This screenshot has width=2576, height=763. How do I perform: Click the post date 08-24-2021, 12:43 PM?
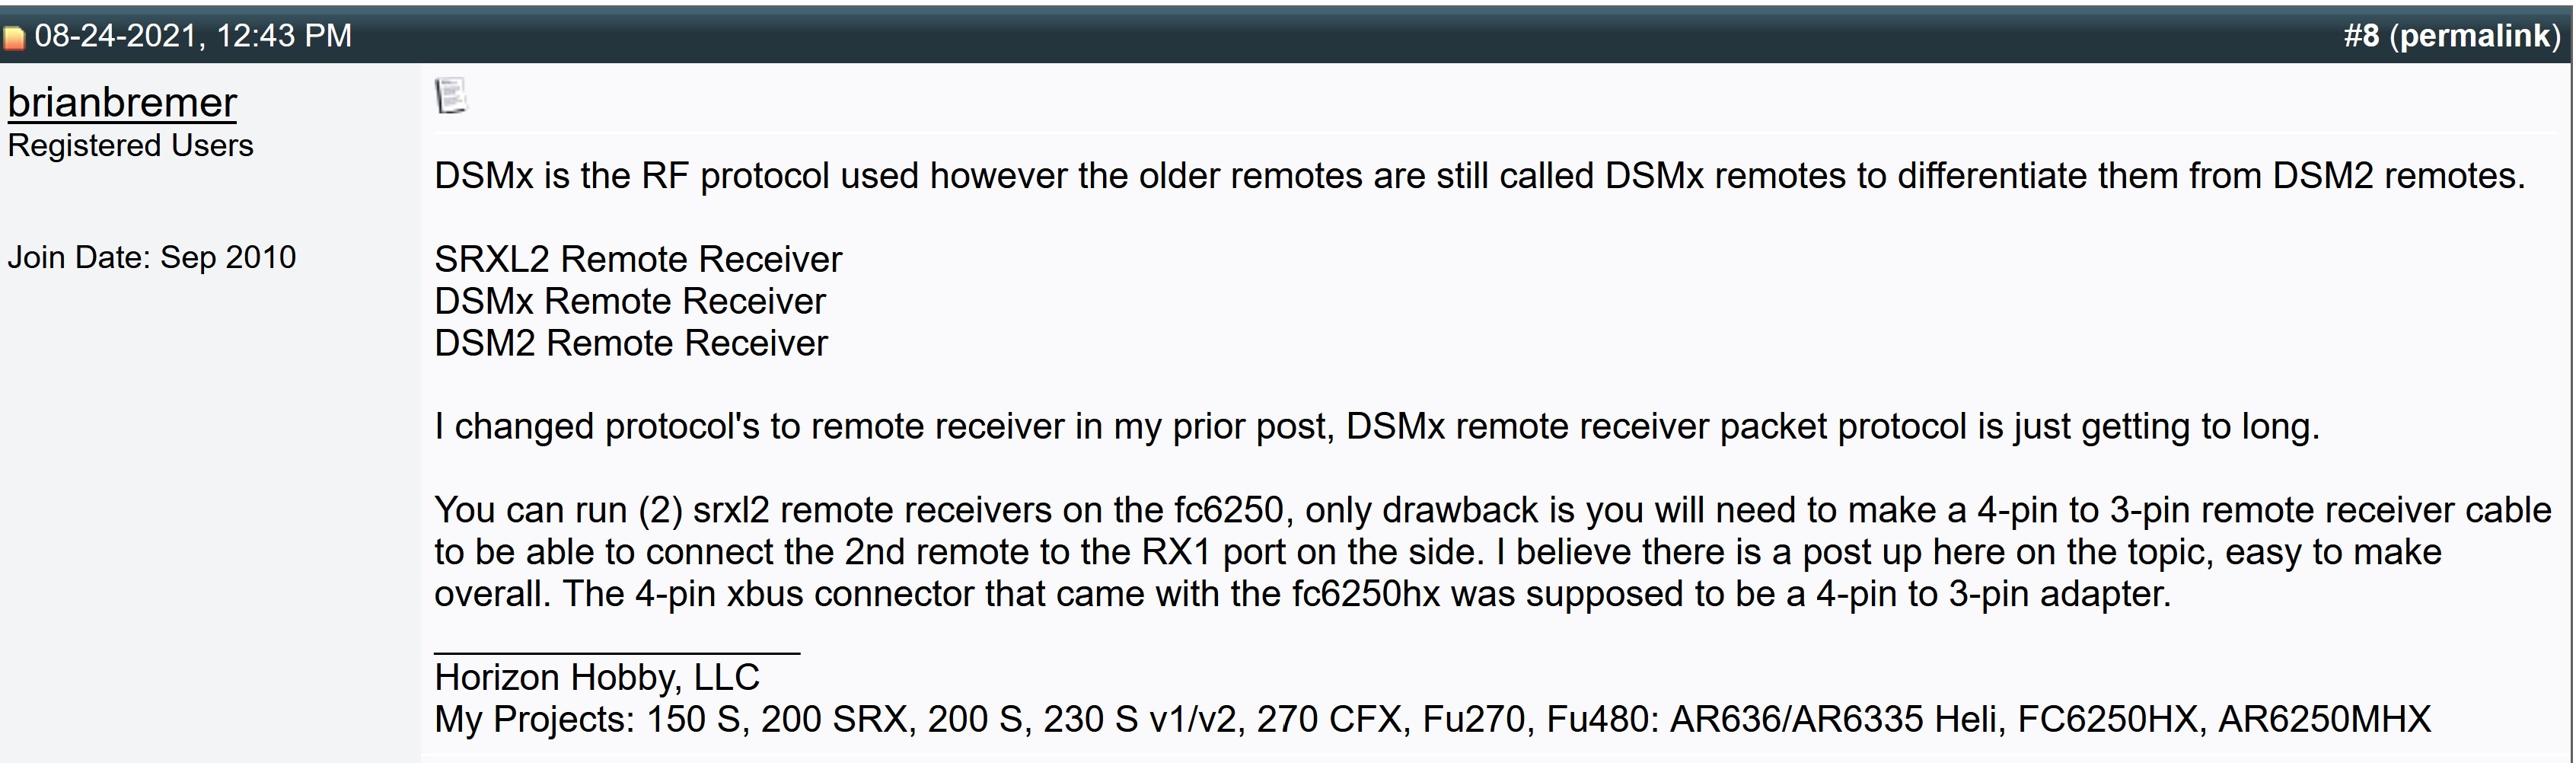click(193, 36)
